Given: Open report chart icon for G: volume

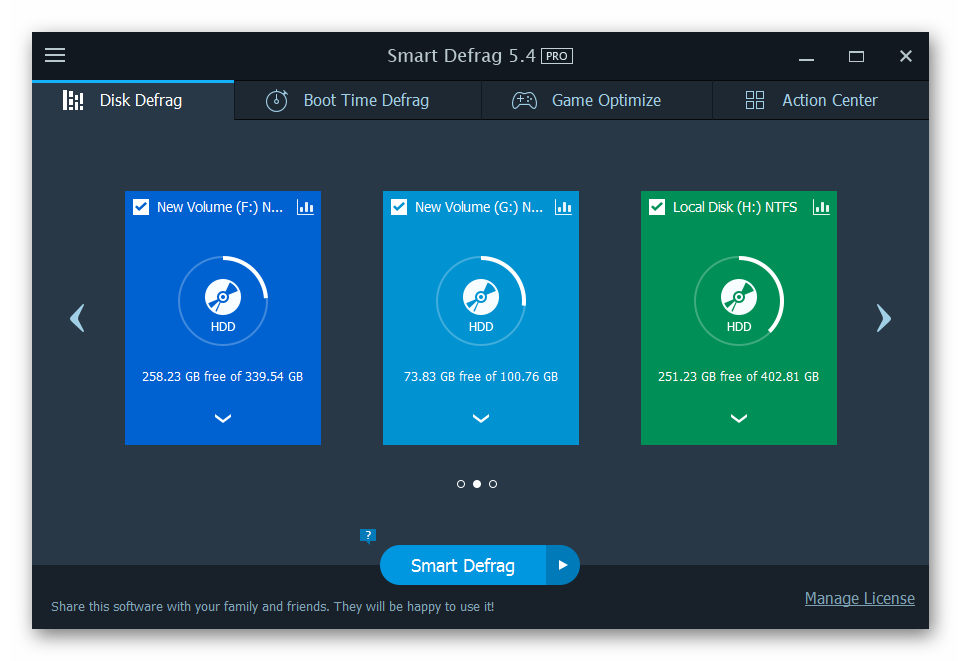Looking at the screenshot, I should pos(563,207).
